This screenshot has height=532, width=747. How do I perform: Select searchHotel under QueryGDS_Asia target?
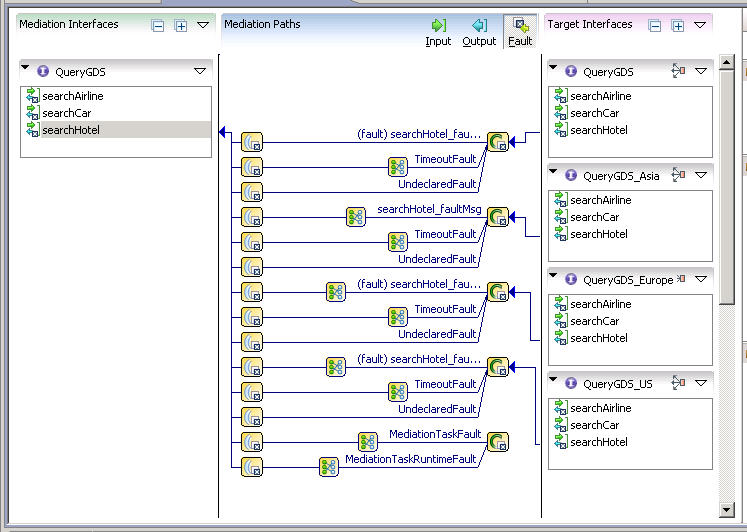click(x=598, y=234)
